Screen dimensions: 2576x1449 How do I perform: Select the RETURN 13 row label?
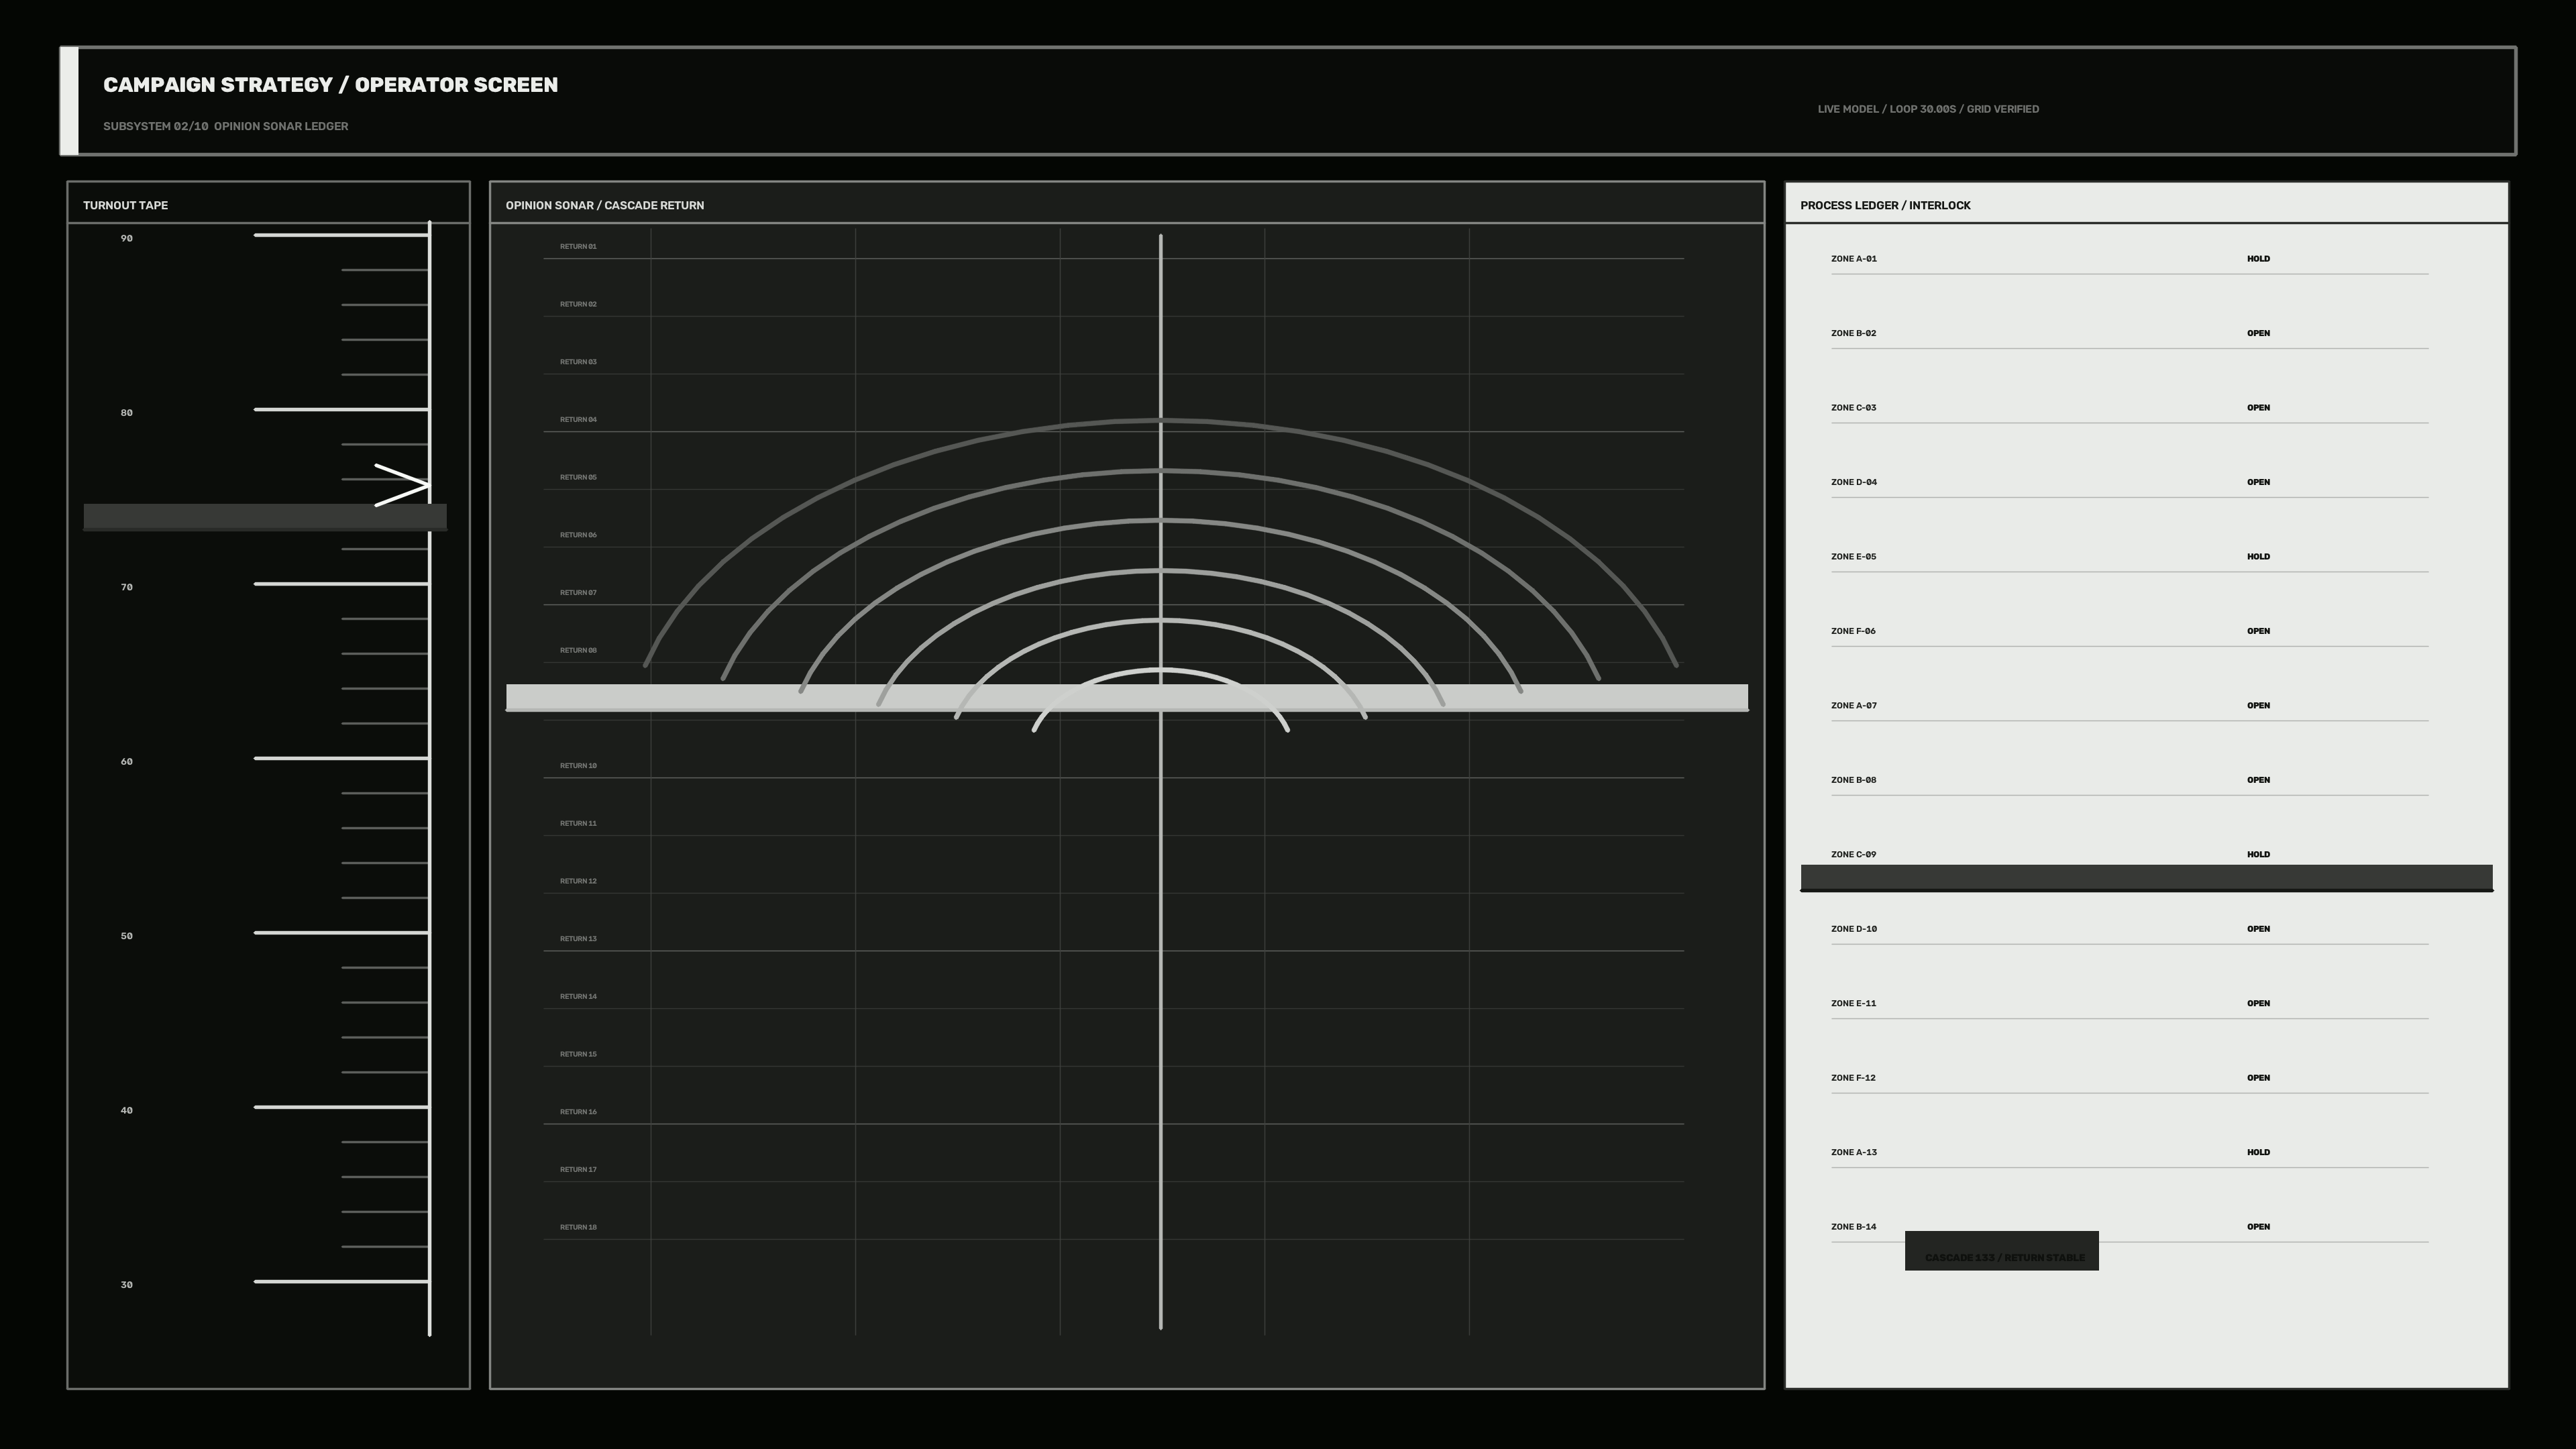(578, 939)
